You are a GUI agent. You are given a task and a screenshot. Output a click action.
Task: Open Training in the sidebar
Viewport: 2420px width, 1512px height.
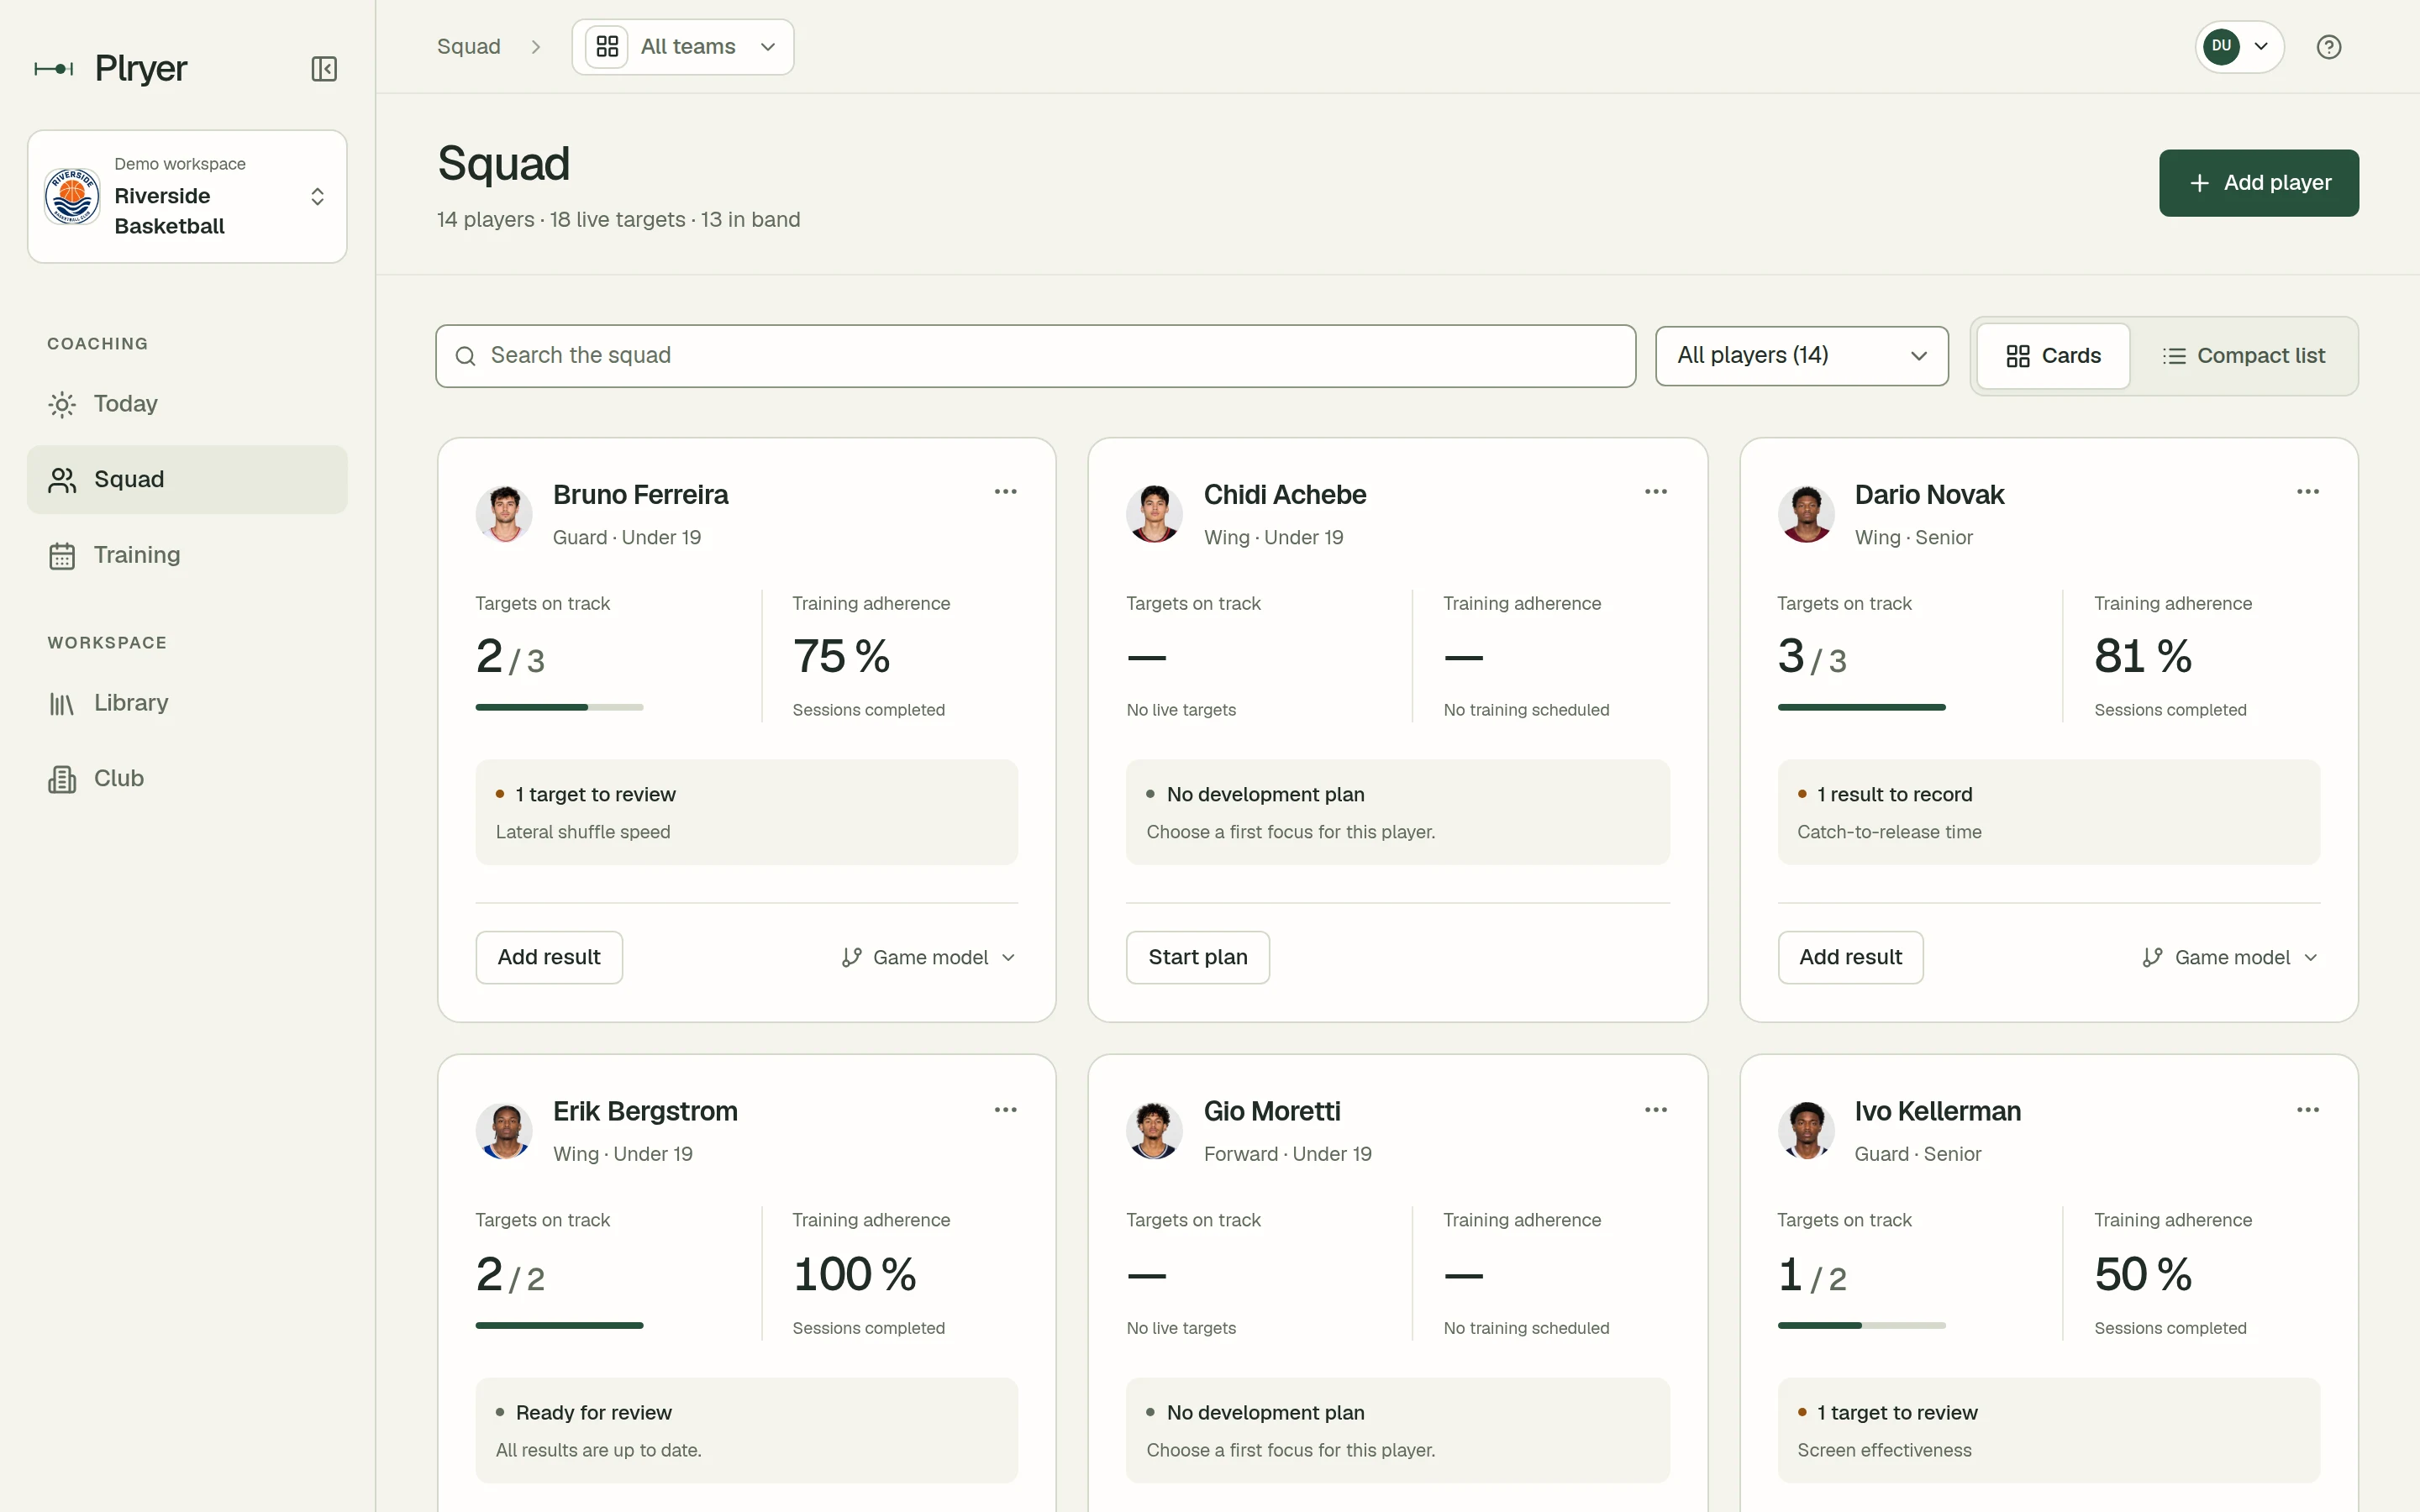pos(187,555)
